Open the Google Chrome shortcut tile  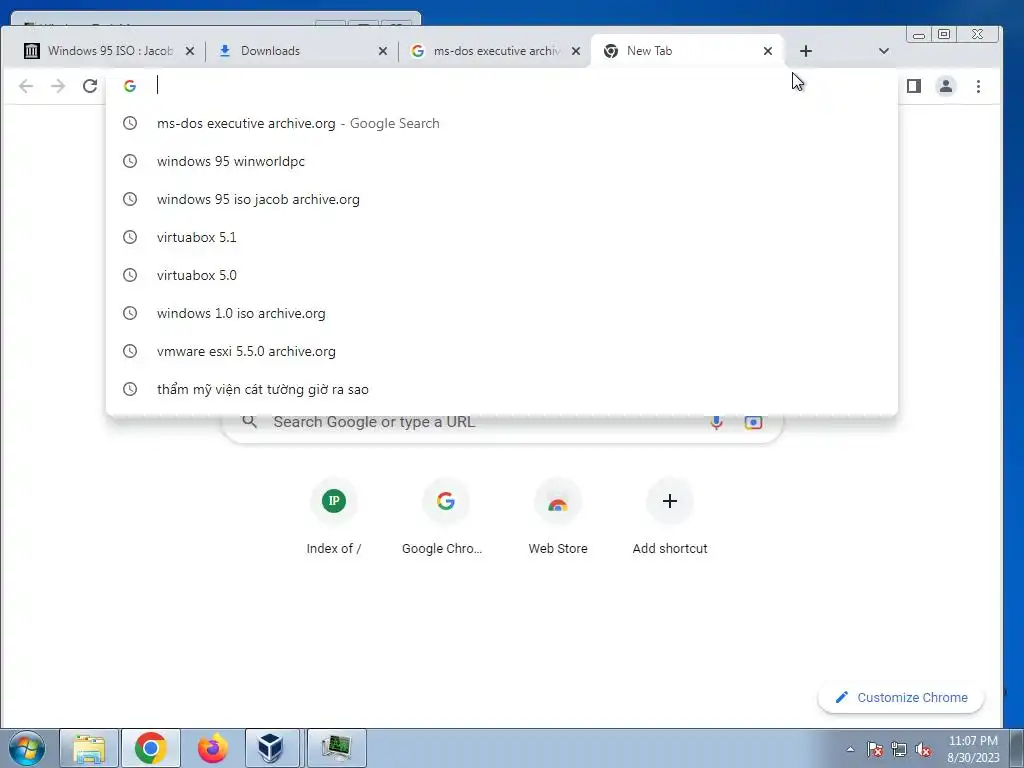445,517
